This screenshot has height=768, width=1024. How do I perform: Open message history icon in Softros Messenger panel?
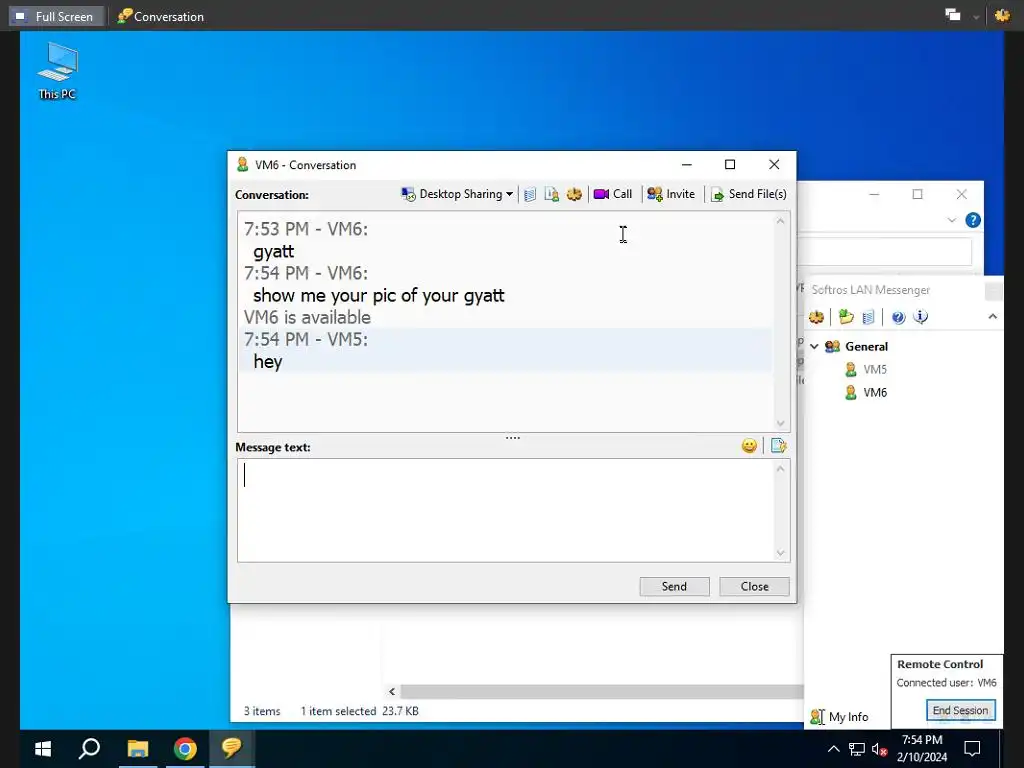pos(868,317)
